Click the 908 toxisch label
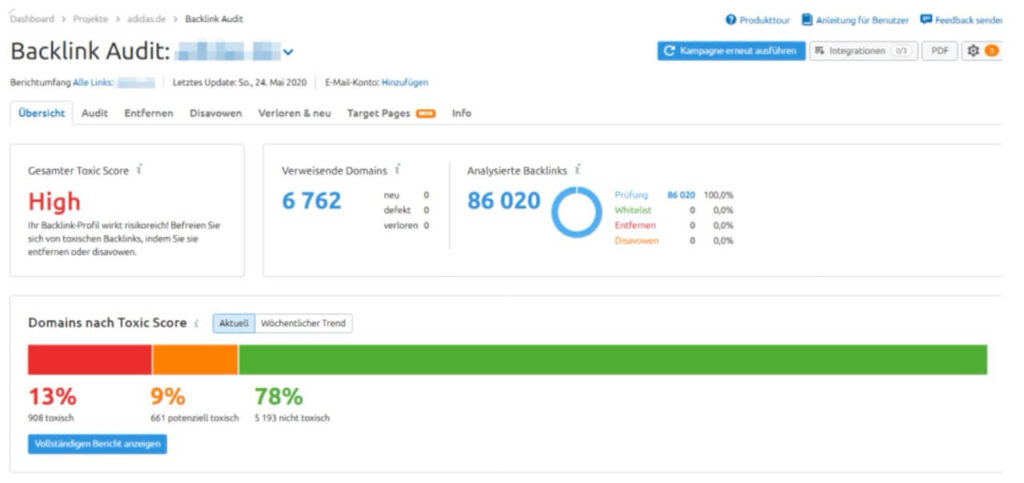The height and width of the screenshot is (483, 1024). click(51, 418)
